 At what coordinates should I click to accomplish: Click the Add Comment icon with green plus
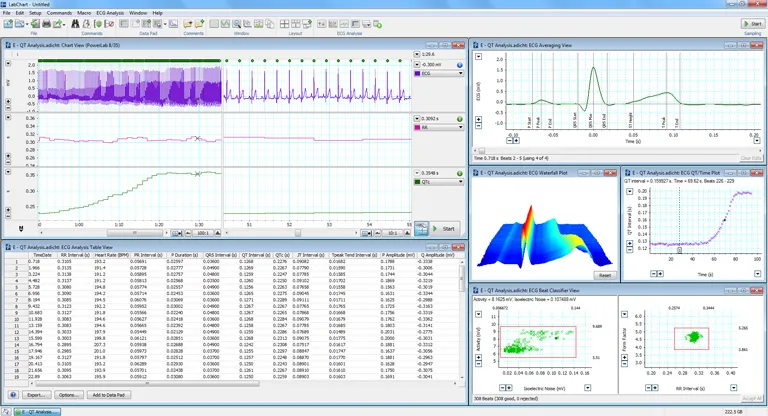(199, 24)
